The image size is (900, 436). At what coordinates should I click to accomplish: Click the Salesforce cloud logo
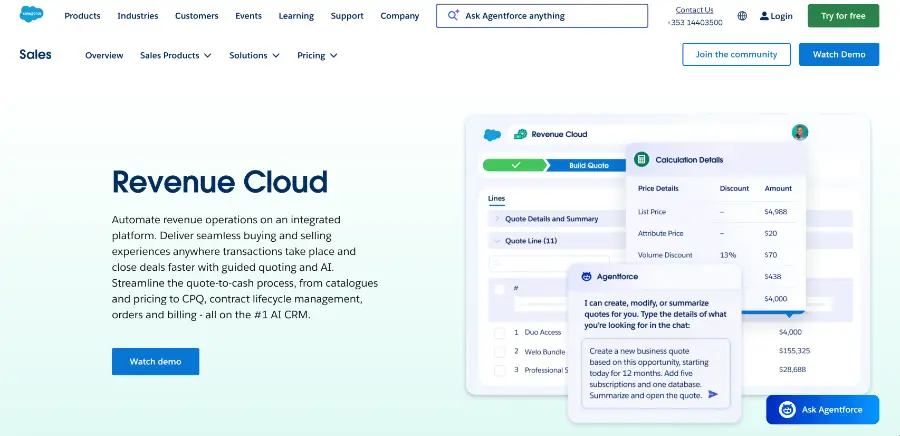coord(32,14)
